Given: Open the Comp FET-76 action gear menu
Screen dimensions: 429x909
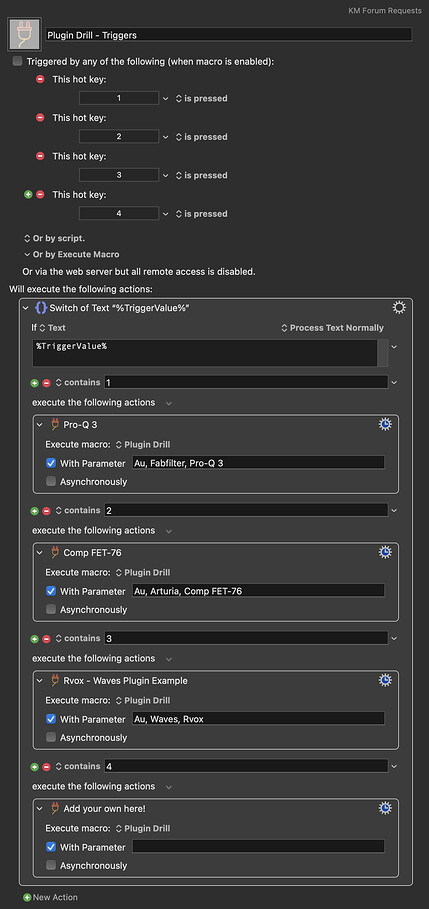Looking at the screenshot, I should (385, 552).
